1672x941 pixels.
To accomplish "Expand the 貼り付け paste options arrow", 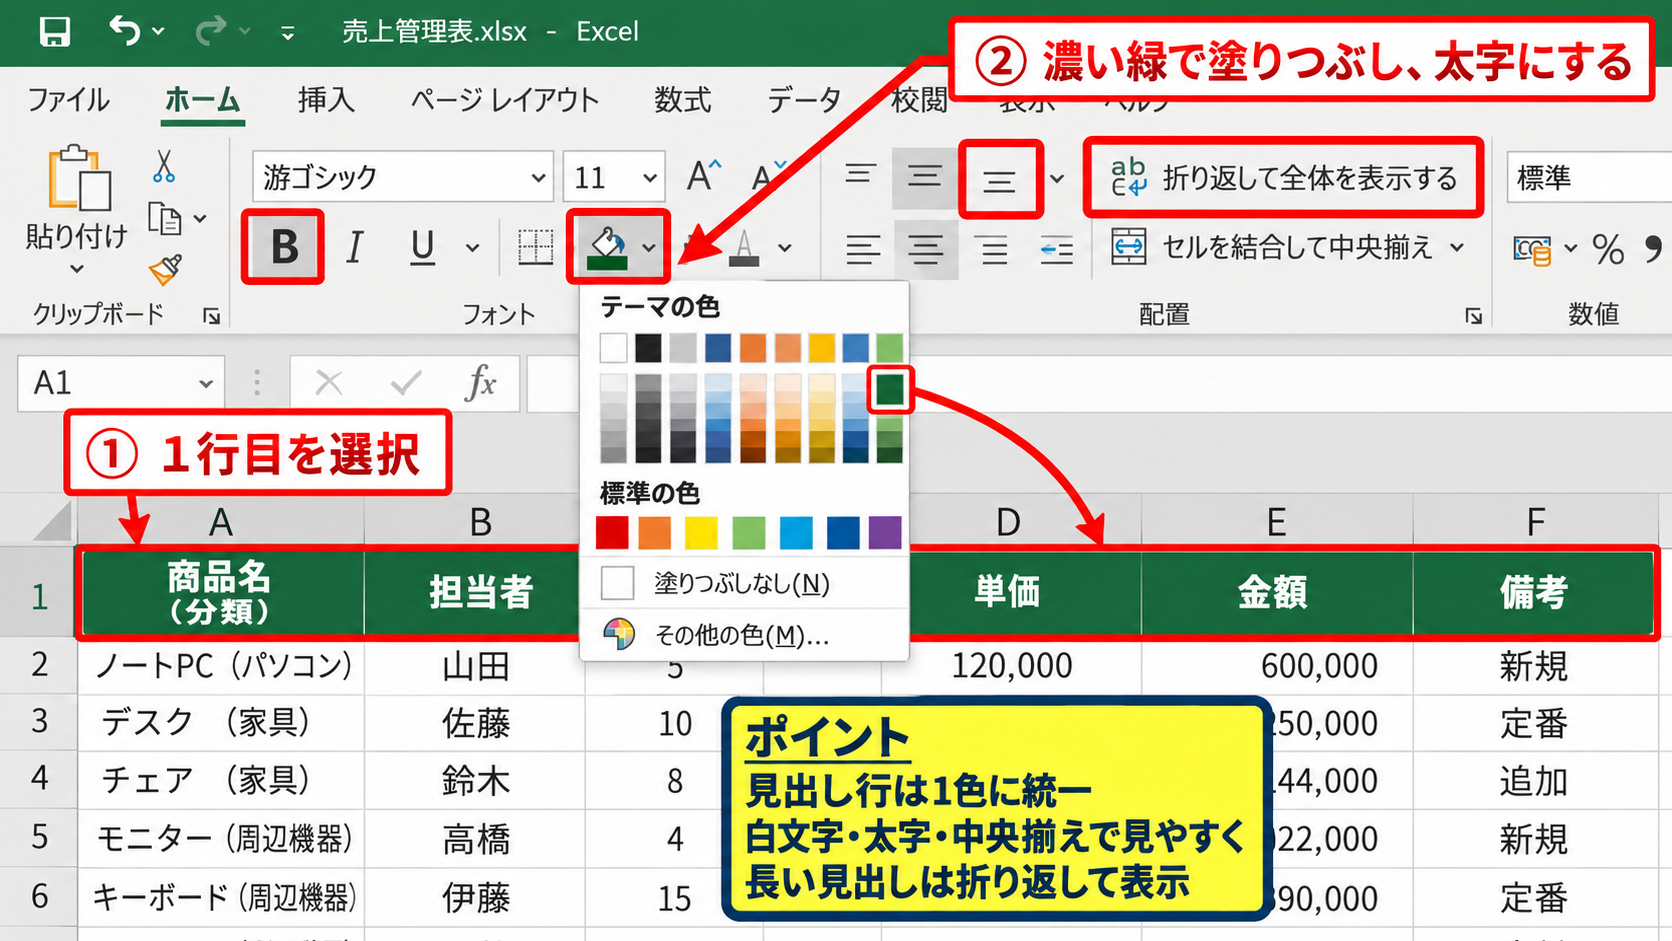I will (77, 269).
